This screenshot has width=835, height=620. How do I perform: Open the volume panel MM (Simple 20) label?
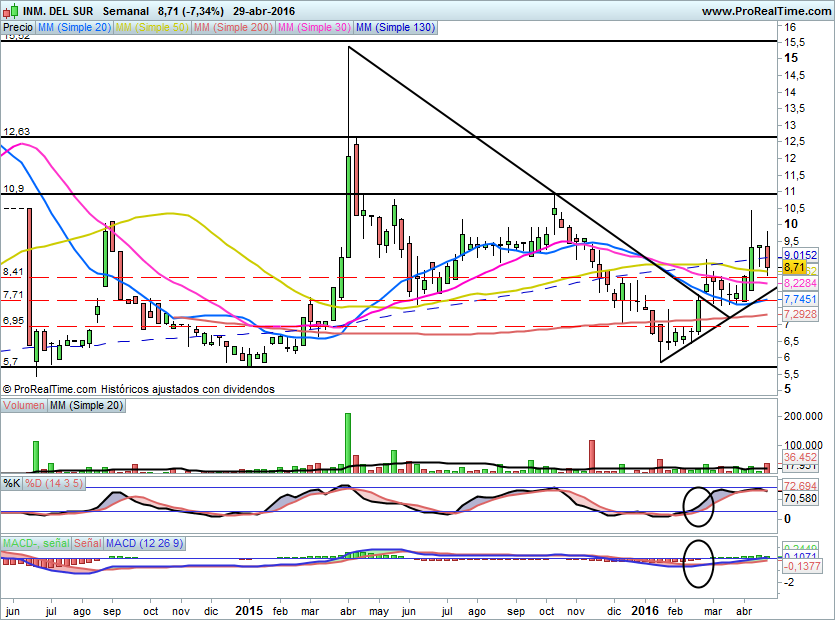86,405
